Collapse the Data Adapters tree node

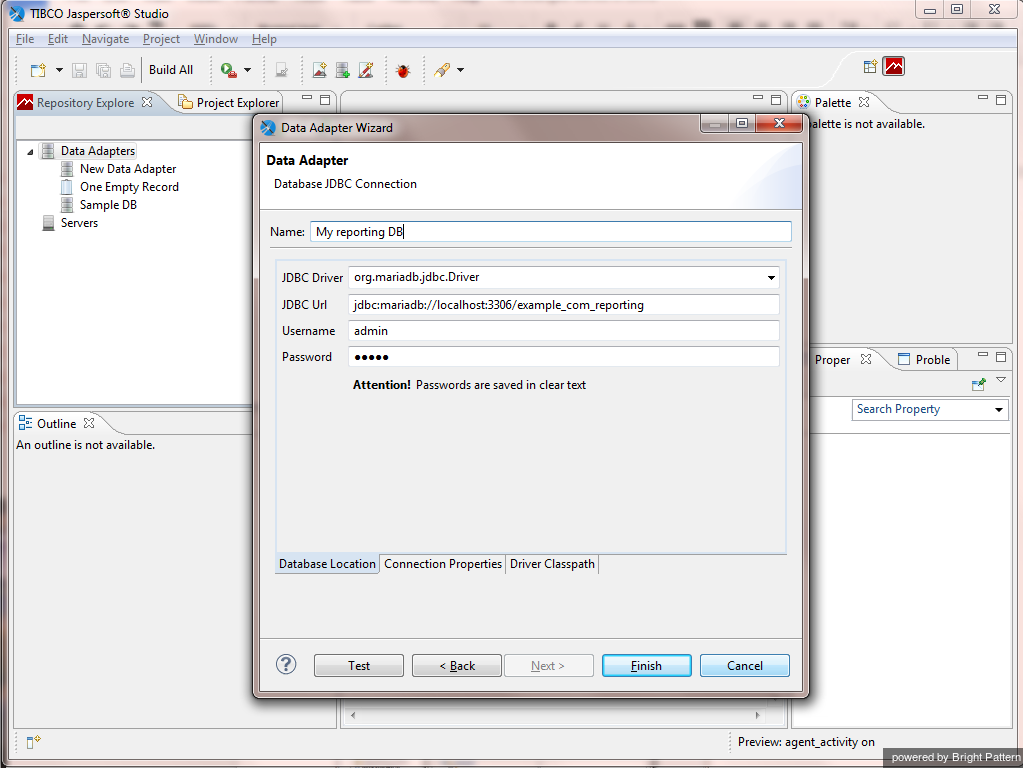30,152
